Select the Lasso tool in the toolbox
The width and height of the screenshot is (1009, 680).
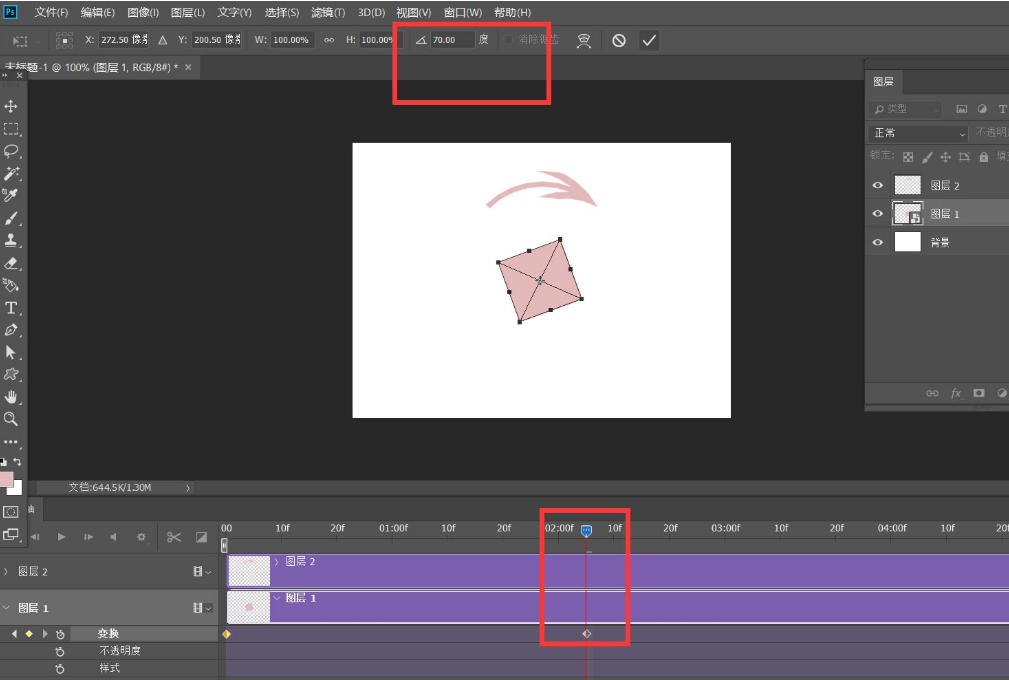coord(11,151)
